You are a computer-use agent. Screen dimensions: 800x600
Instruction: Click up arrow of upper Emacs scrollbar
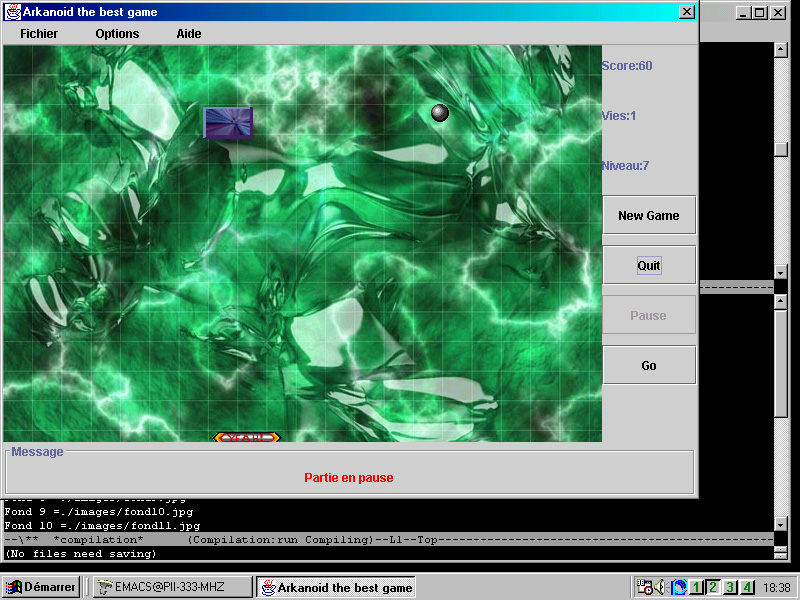point(781,49)
